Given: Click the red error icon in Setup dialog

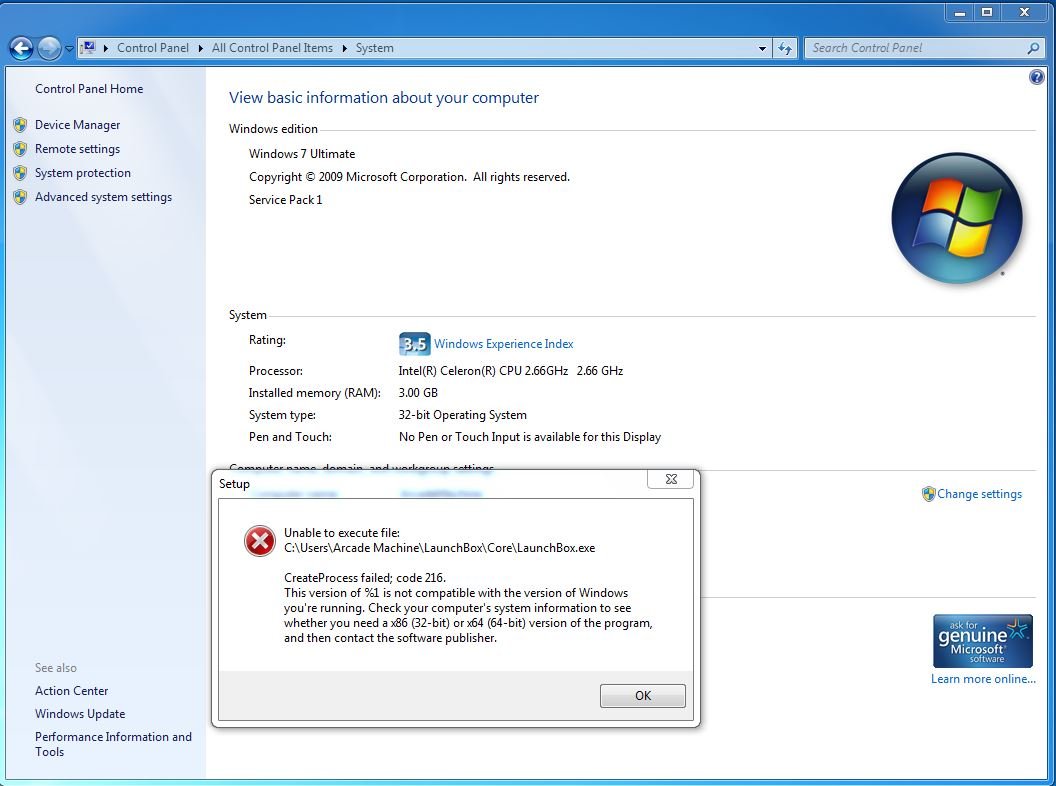Looking at the screenshot, I should coord(260,541).
